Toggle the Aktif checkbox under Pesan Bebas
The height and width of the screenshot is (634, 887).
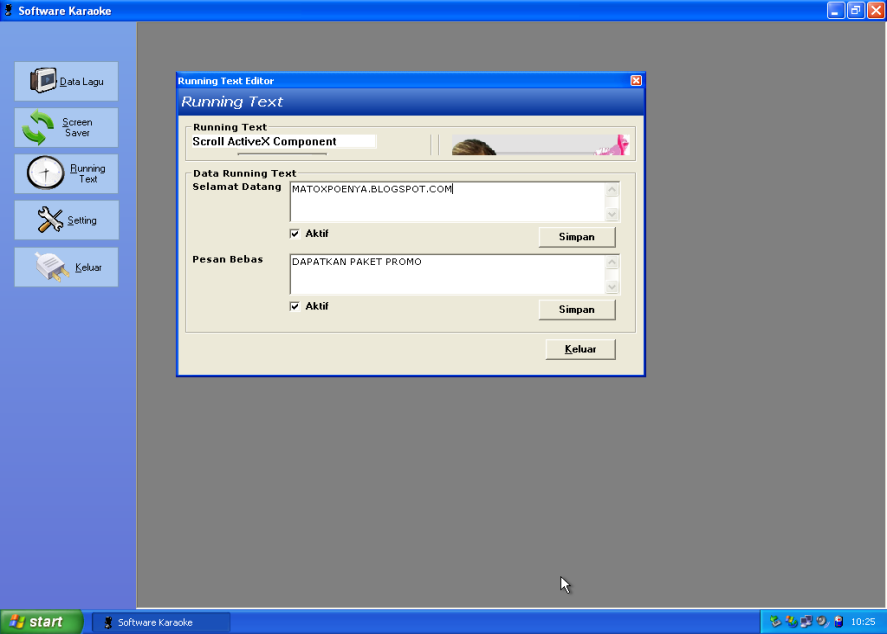(x=295, y=306)
